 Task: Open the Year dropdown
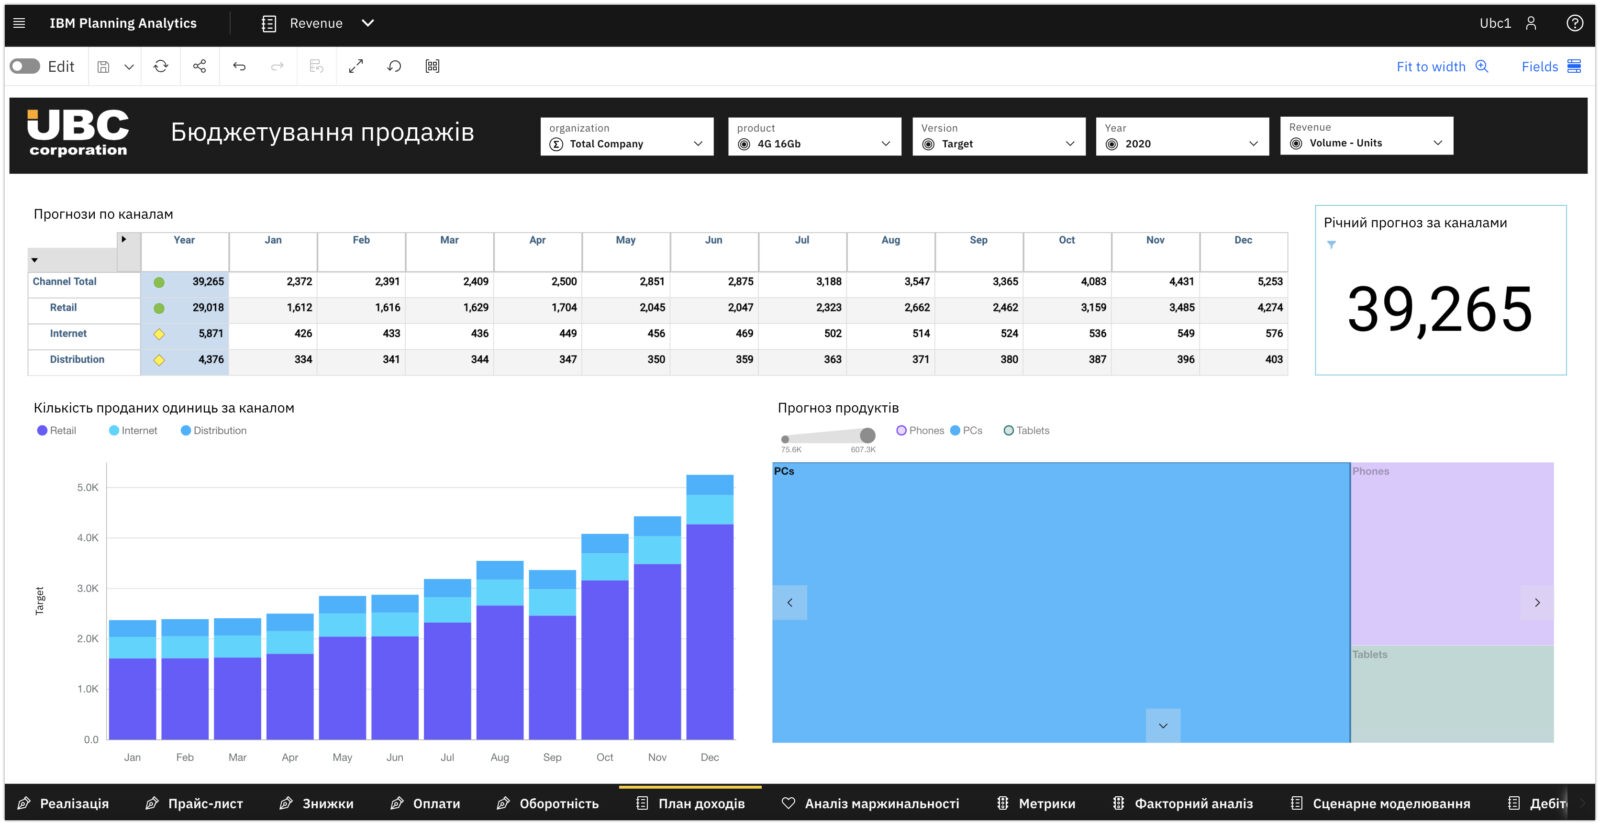click(x=1182, y=137)
